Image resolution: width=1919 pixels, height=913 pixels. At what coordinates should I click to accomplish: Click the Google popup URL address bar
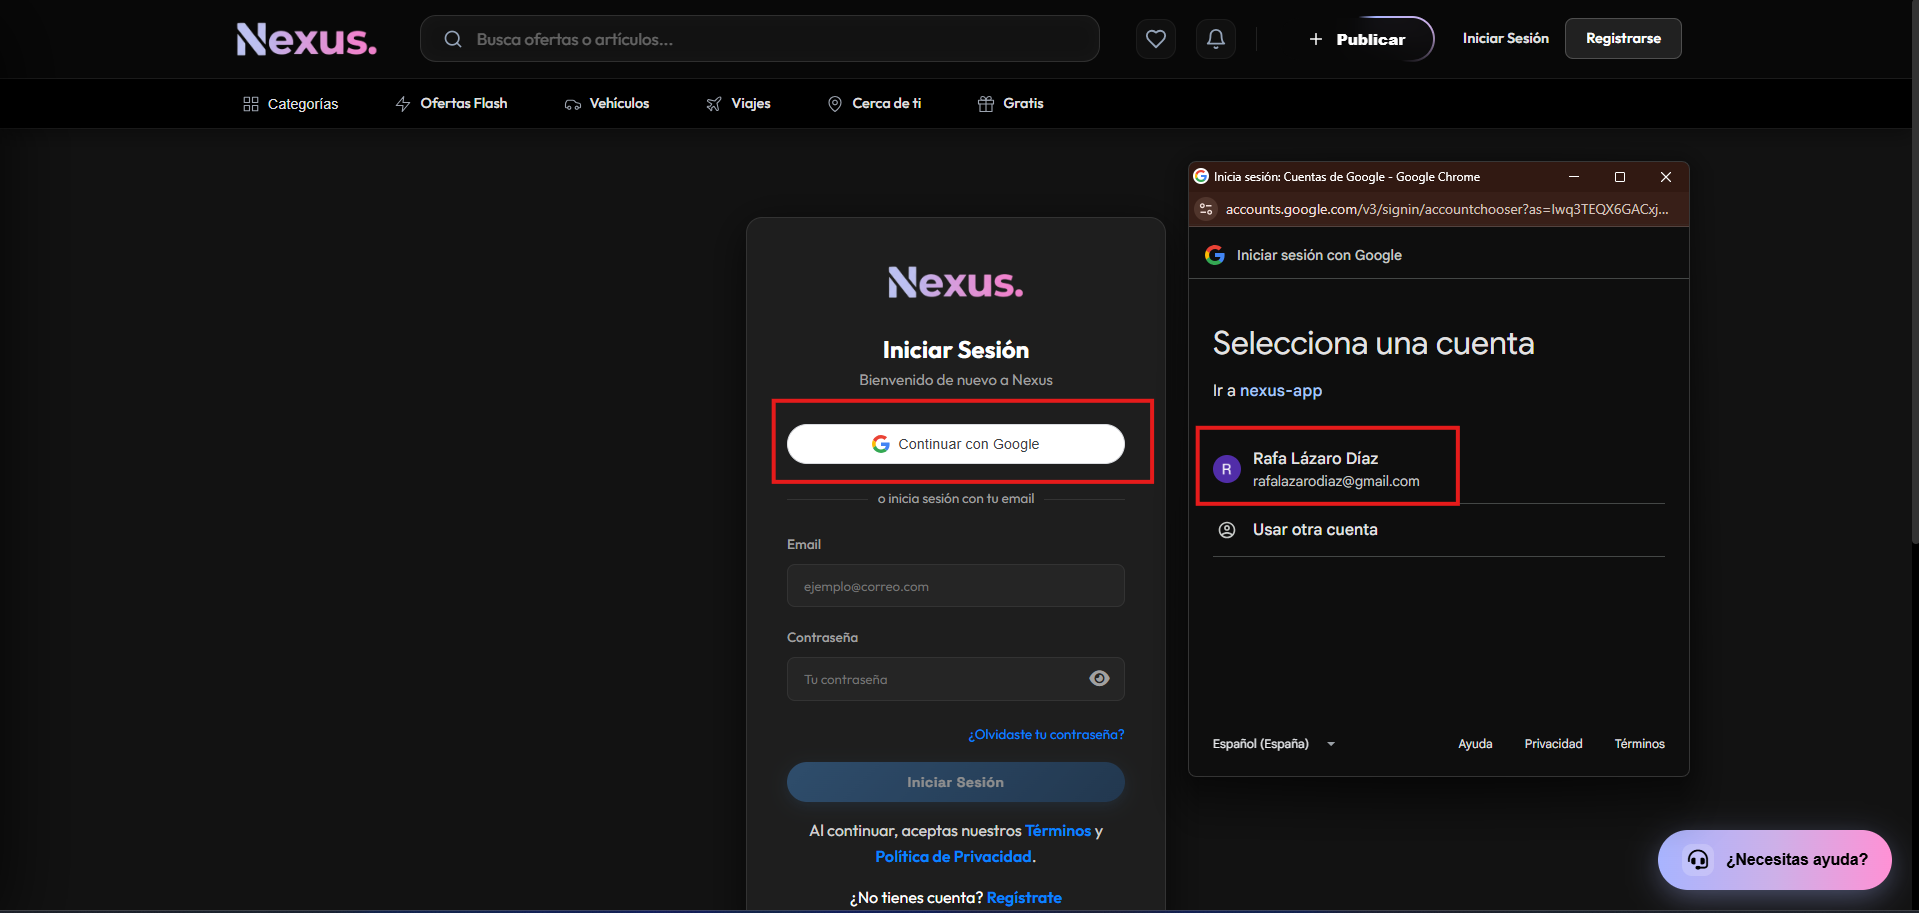(1446, 209)
